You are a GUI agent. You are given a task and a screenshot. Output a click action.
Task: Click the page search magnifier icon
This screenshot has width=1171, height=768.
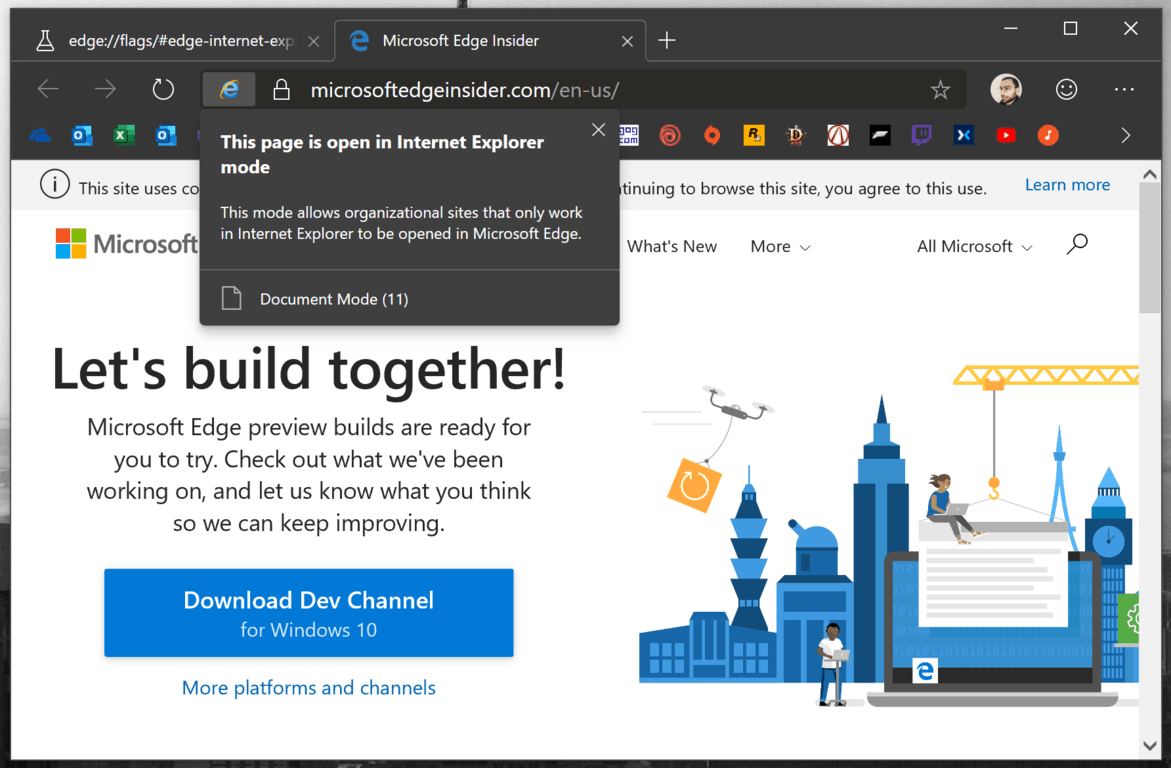pos(1077,244)
